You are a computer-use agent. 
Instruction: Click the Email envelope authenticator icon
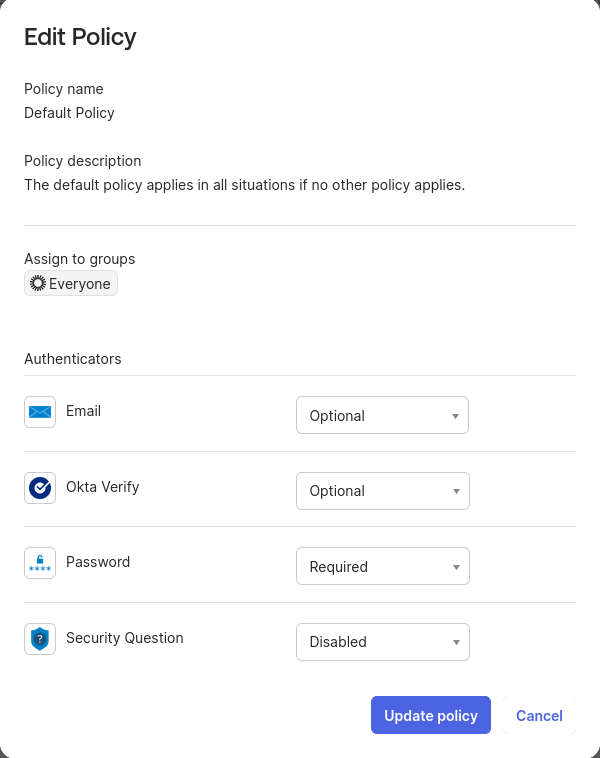40,412
